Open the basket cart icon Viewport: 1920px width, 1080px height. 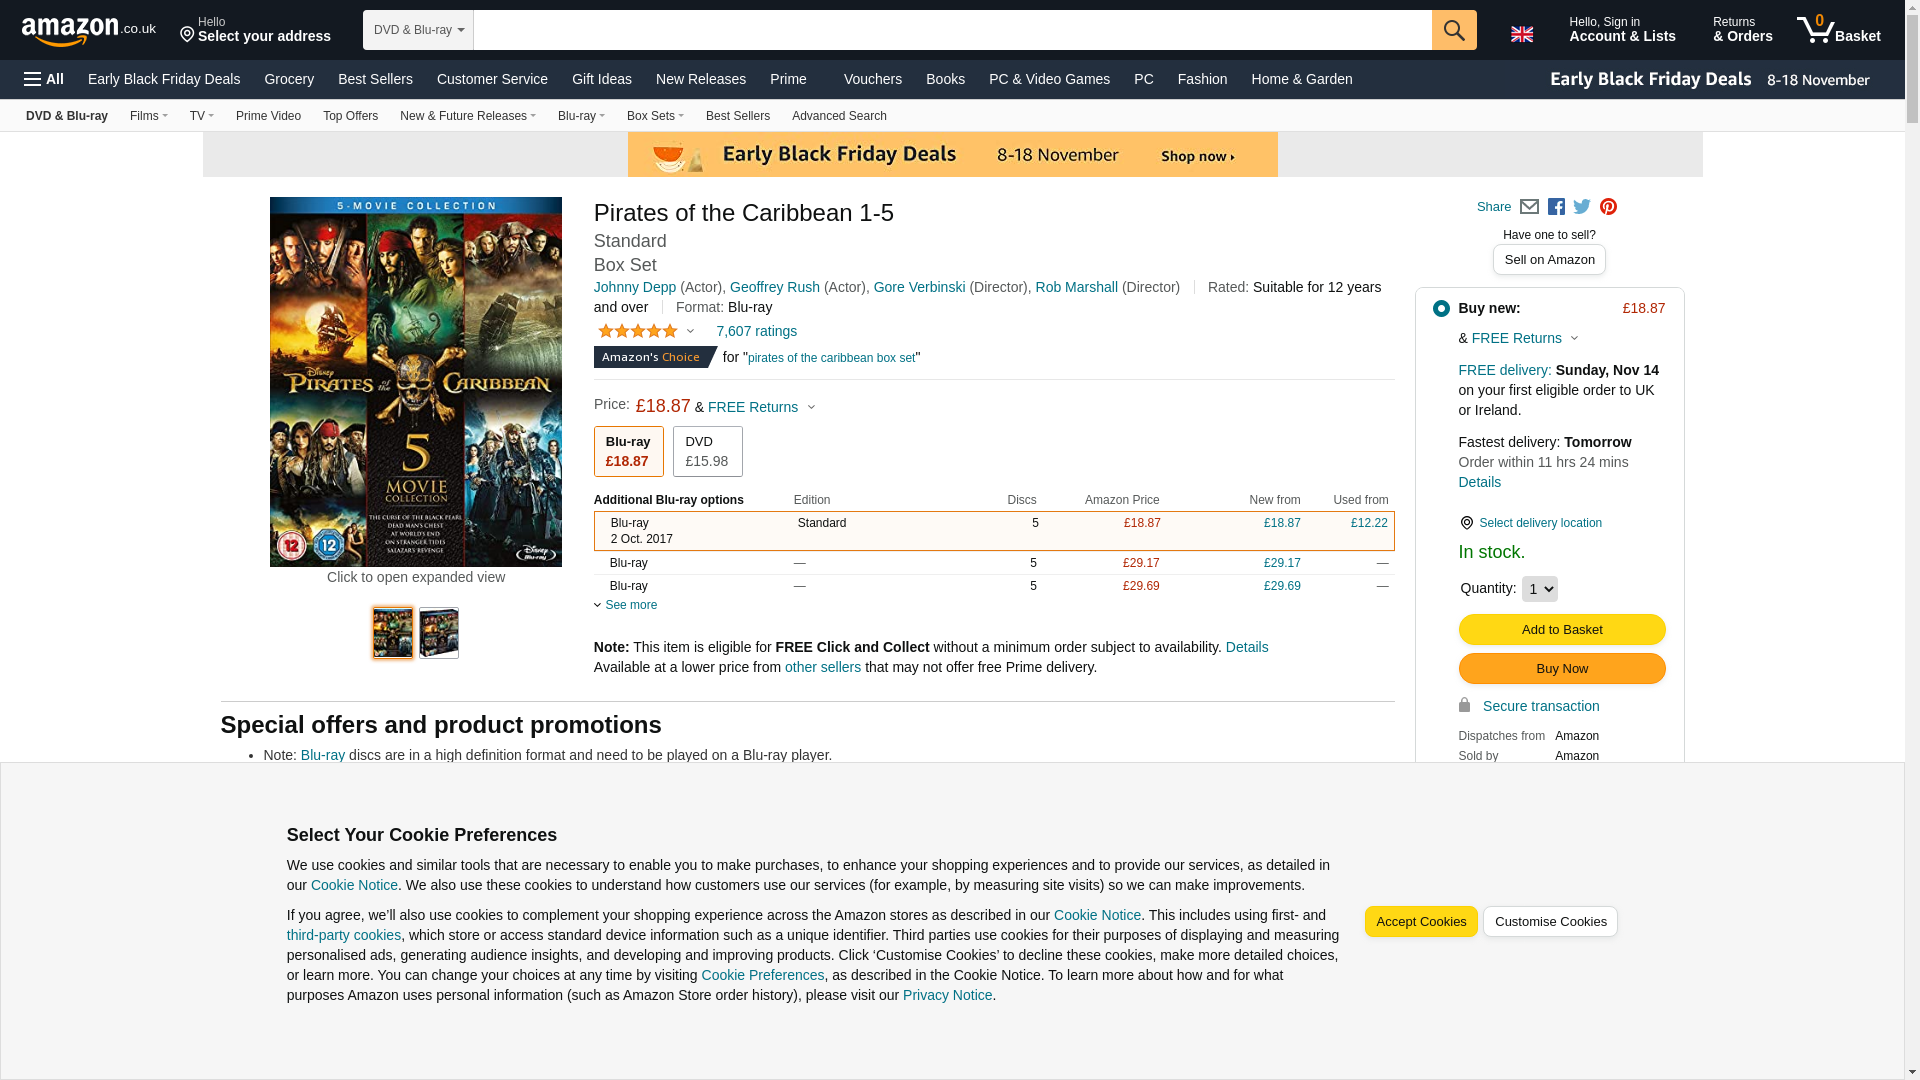pyautogui.click(x=1837, y=29)
